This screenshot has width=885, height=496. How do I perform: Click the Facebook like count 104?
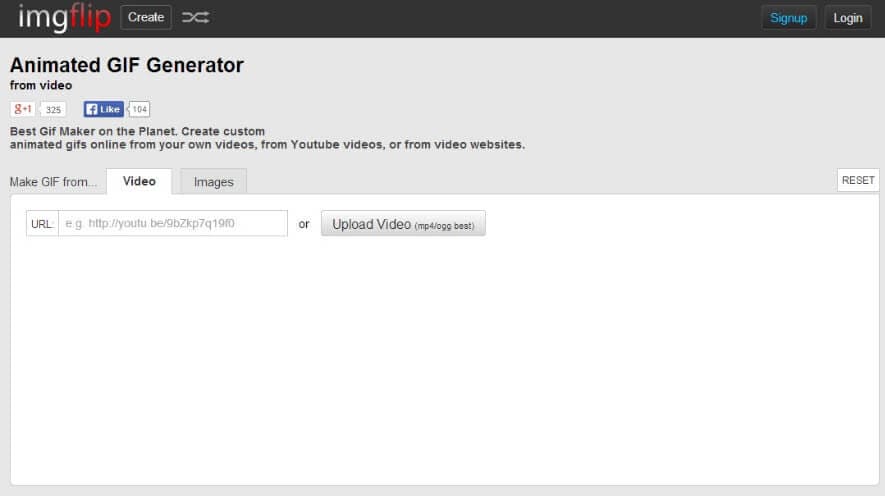click(140, 109)
